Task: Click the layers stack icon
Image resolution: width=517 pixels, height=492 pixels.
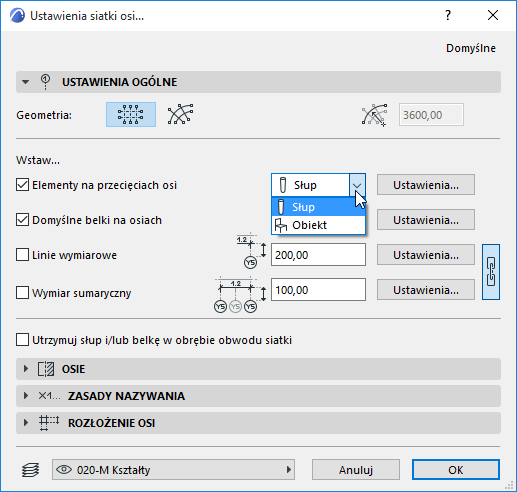Action: coord(30,470)
